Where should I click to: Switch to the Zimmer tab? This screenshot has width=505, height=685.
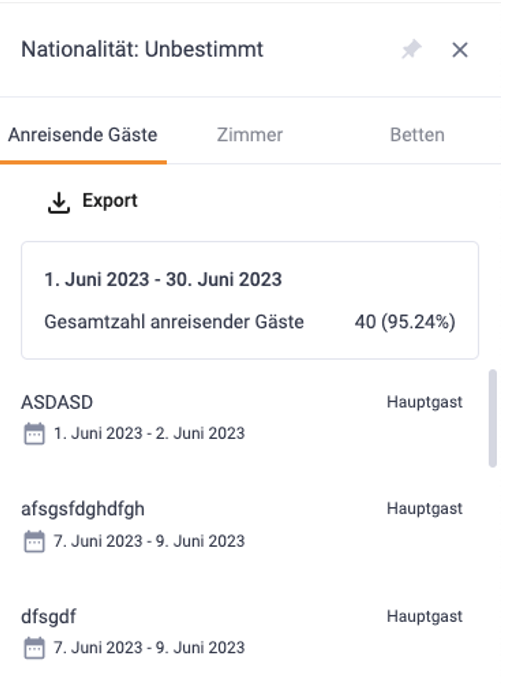click(250, 135)
